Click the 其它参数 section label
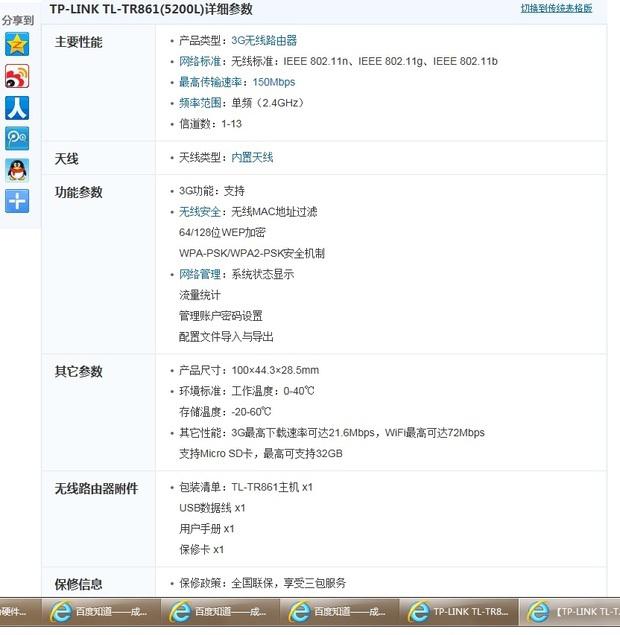The image size is (620, 635). pos(79,371)
